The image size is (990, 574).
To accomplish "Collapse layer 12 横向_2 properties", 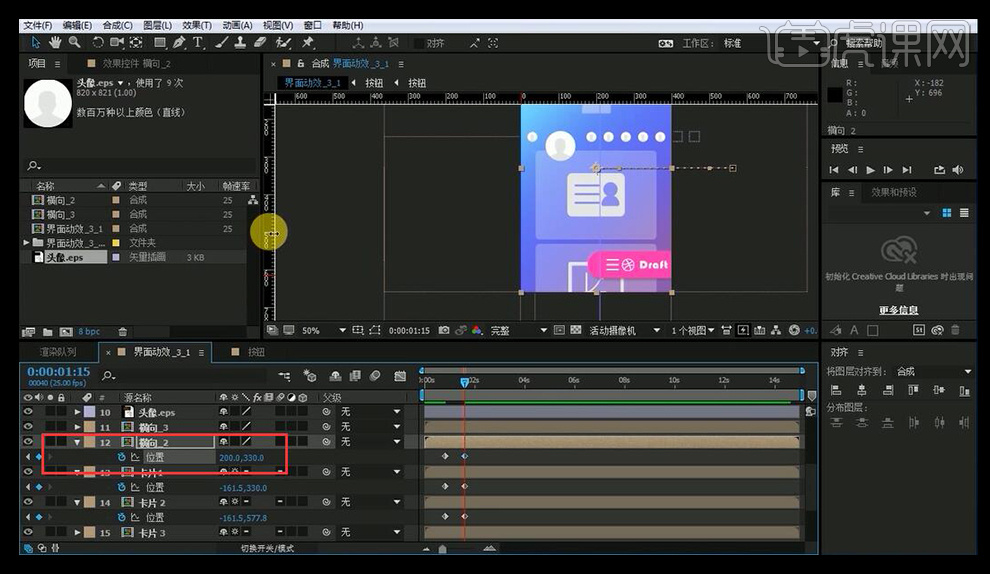I will (77, 442).
